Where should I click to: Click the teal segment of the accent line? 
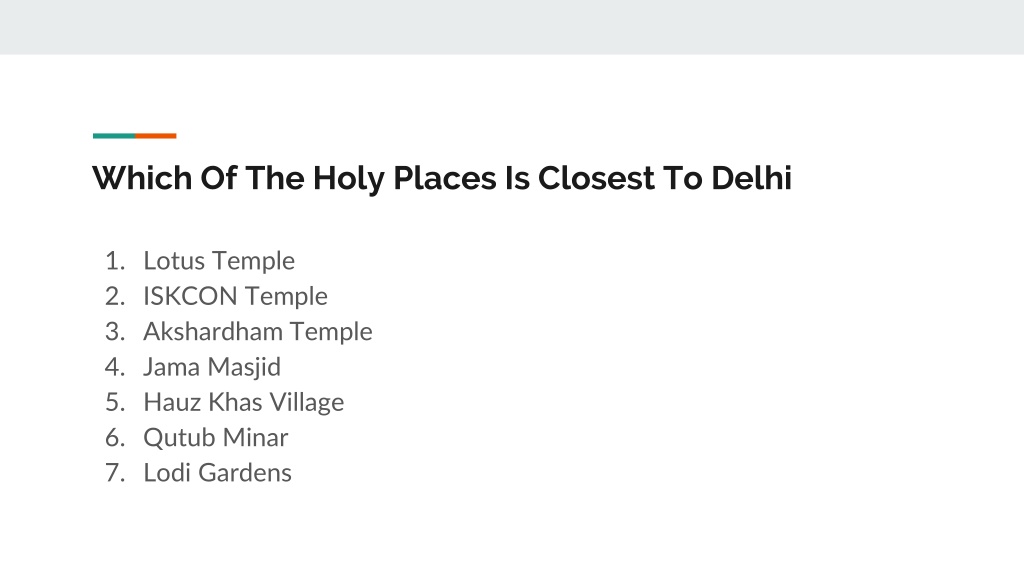point(114,136)
